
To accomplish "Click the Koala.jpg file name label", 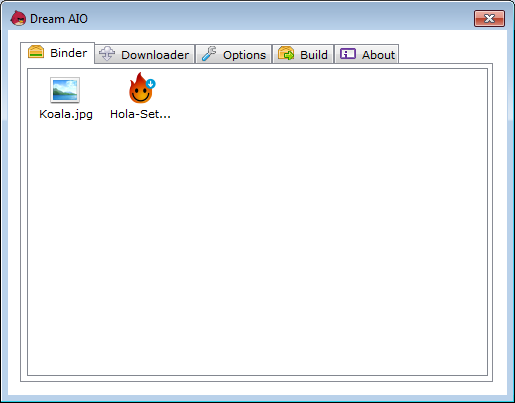I will (66, 114).
